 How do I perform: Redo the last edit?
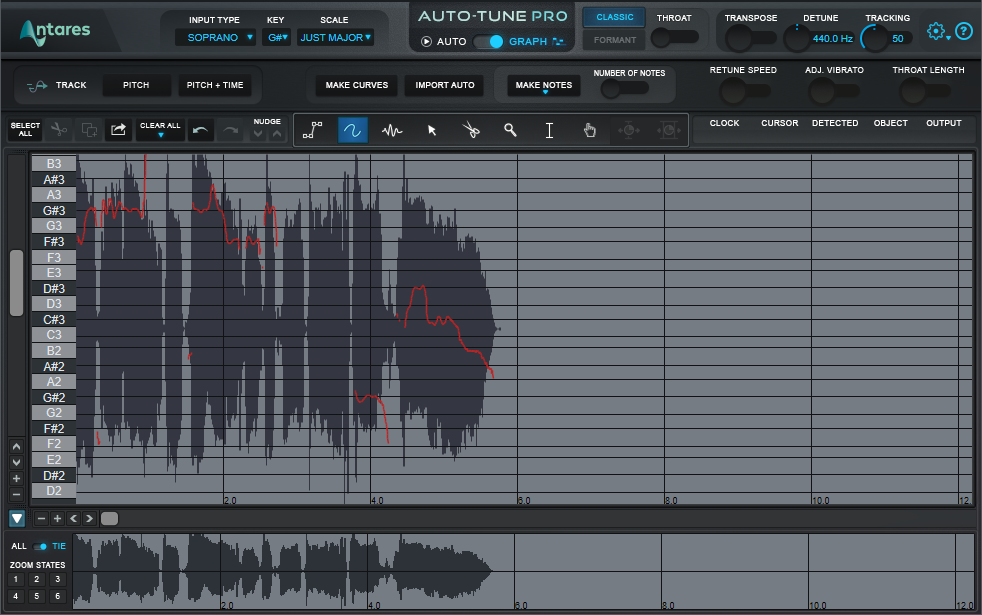[230, 130]
